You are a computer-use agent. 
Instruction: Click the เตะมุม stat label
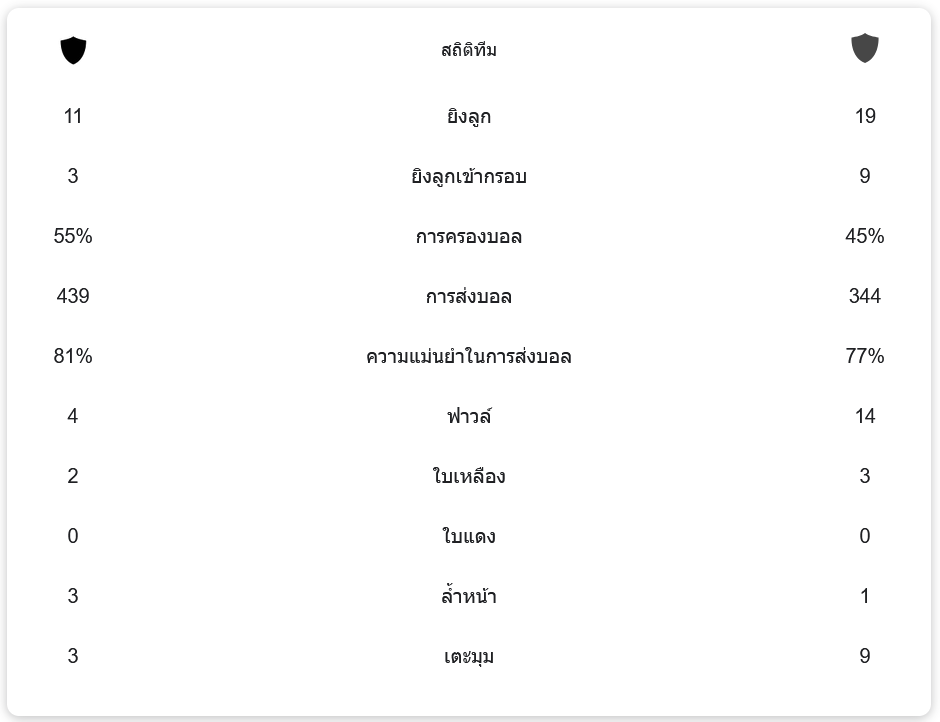(x=469, y=656)
